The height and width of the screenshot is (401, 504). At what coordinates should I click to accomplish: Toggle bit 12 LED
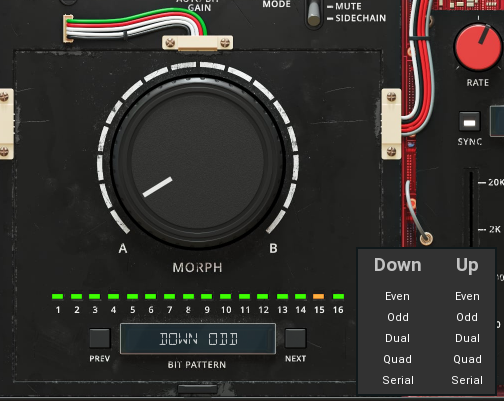pyautogui.click(x=263, y=296)
